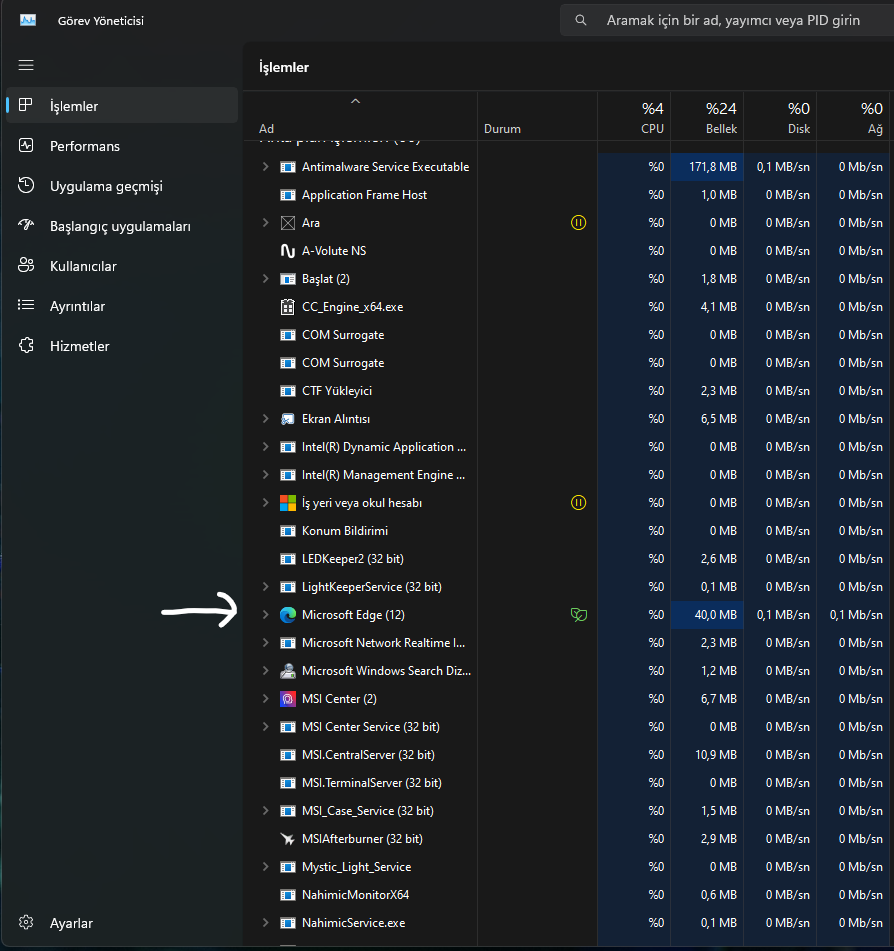Expand the MSI_Case_Service (32 bit) group
The width and height of the screenshot is (894, 951).
(265, 811)
